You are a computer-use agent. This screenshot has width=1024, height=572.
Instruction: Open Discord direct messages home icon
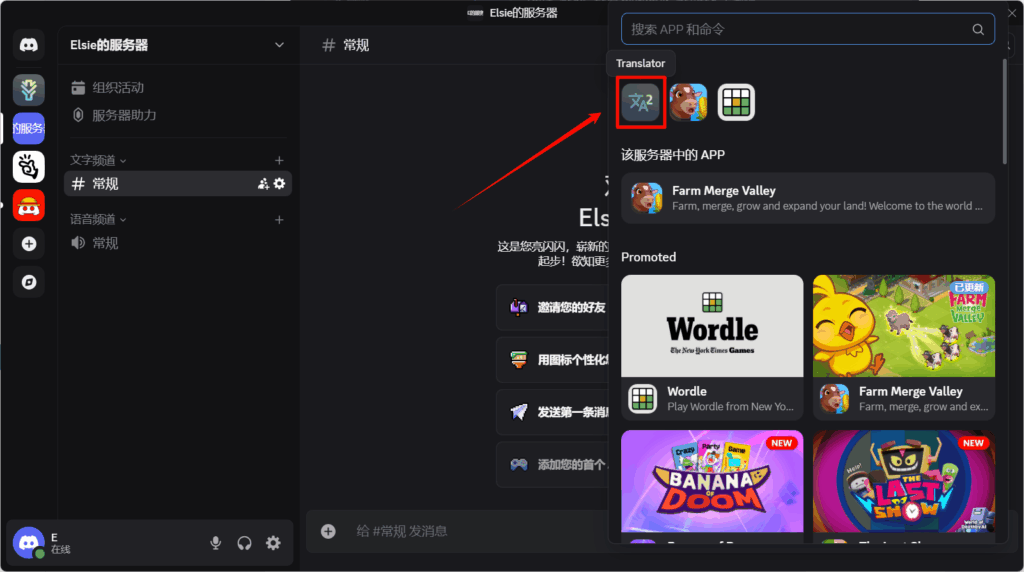pos(28,45)
